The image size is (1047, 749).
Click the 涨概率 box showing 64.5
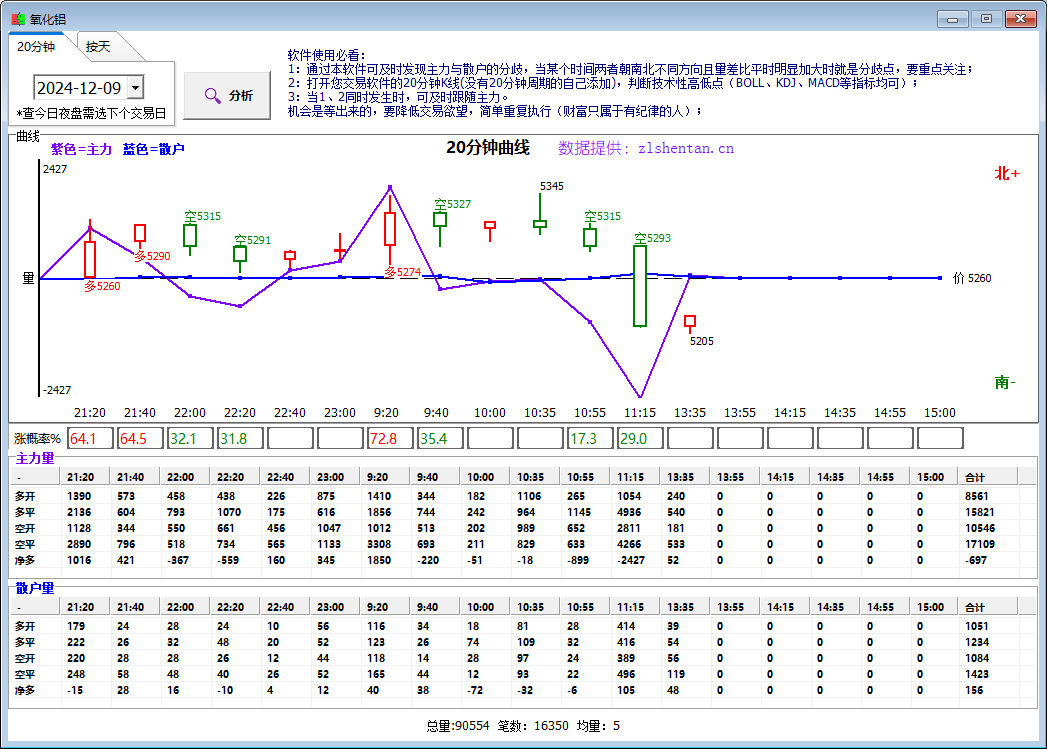click(140, 439)
